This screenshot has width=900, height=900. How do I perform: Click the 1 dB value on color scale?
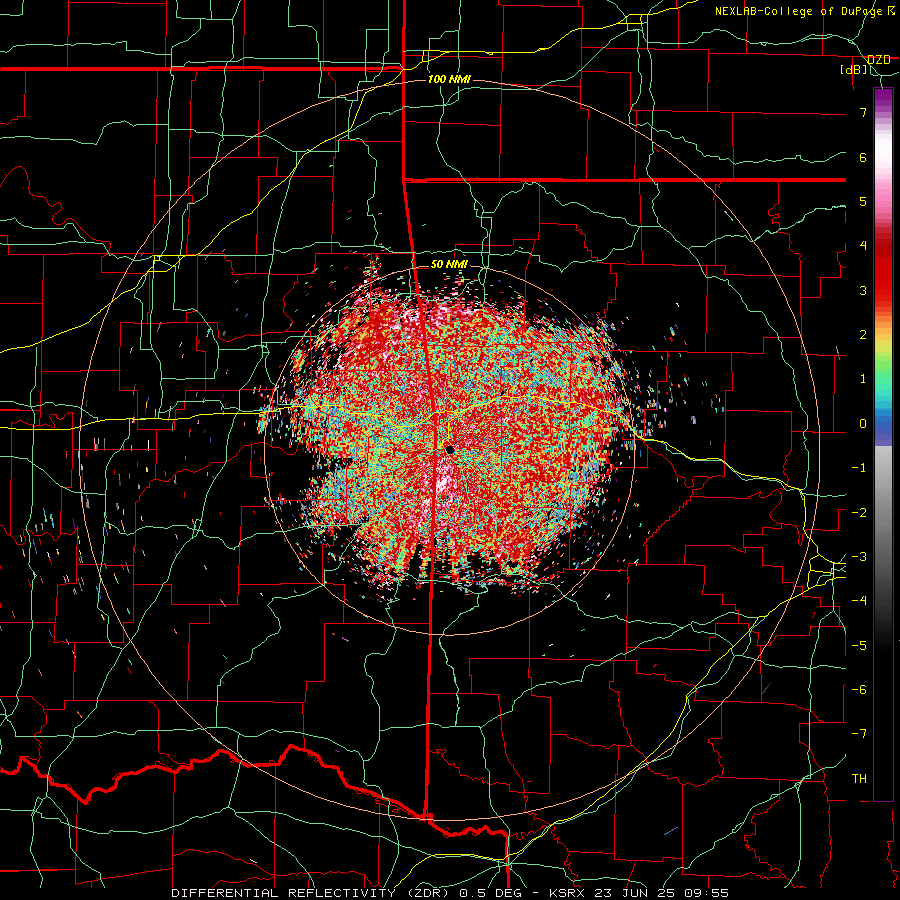click(863, 379)
